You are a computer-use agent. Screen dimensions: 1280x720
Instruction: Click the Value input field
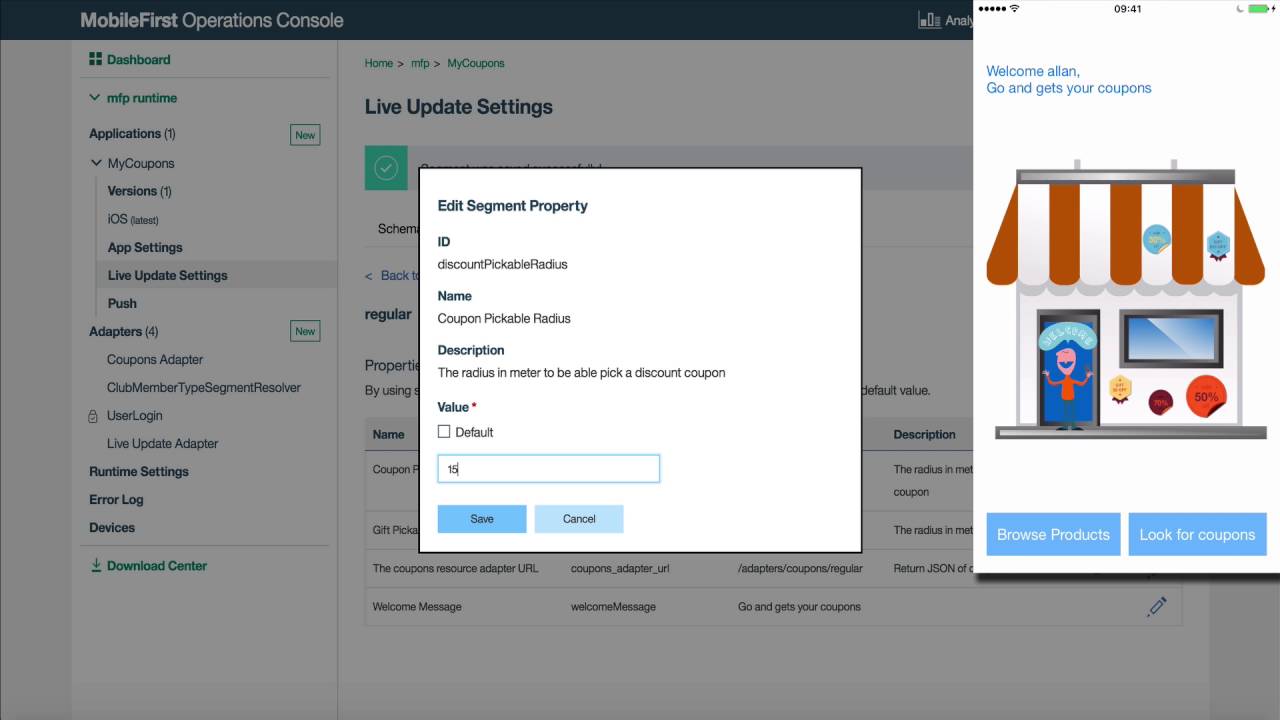[549, 468]
